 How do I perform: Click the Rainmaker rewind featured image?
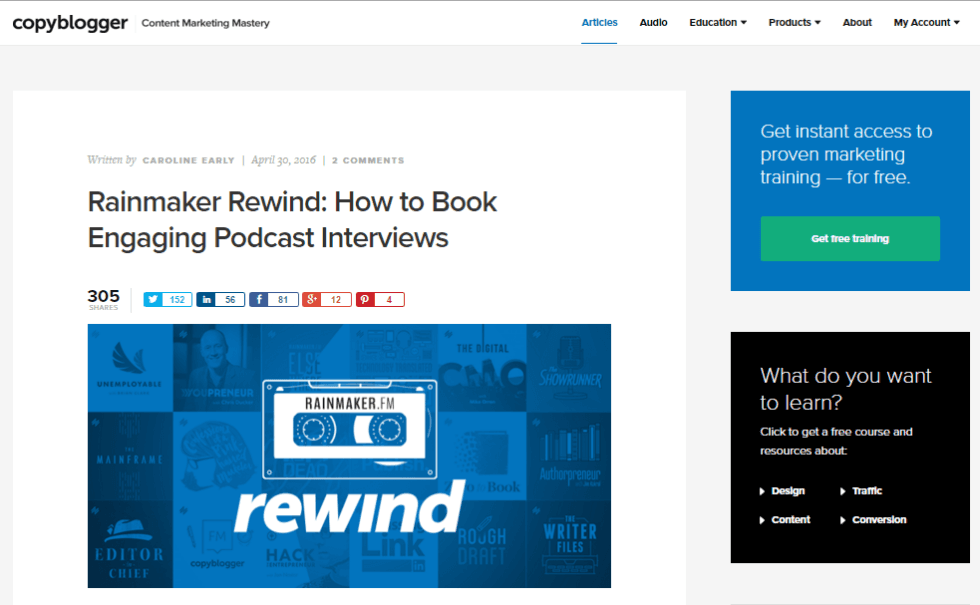point(349,455)
